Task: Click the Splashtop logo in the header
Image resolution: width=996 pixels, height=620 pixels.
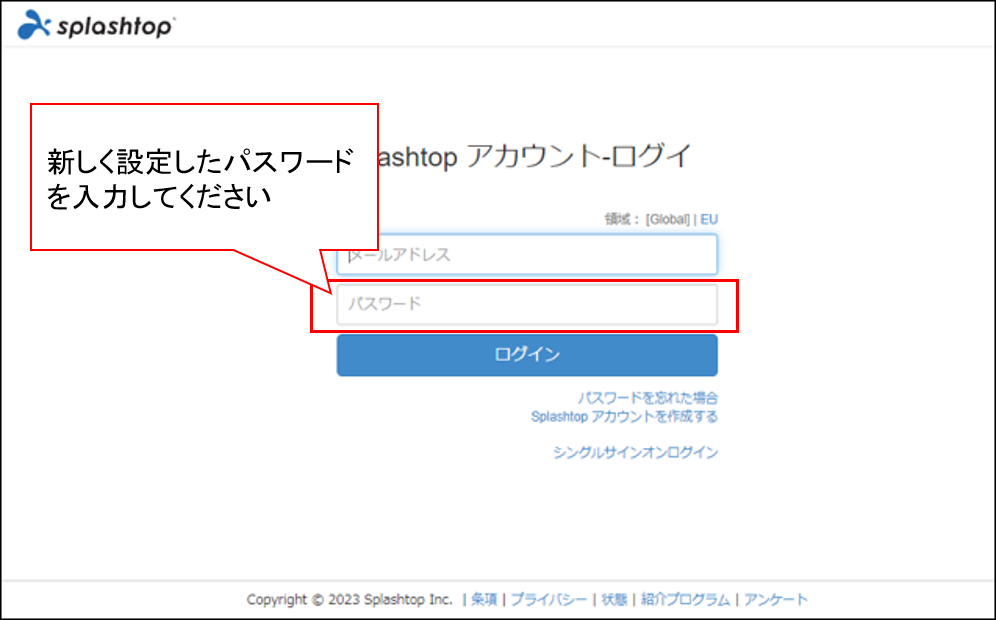Action: click(x=97, y=25)
